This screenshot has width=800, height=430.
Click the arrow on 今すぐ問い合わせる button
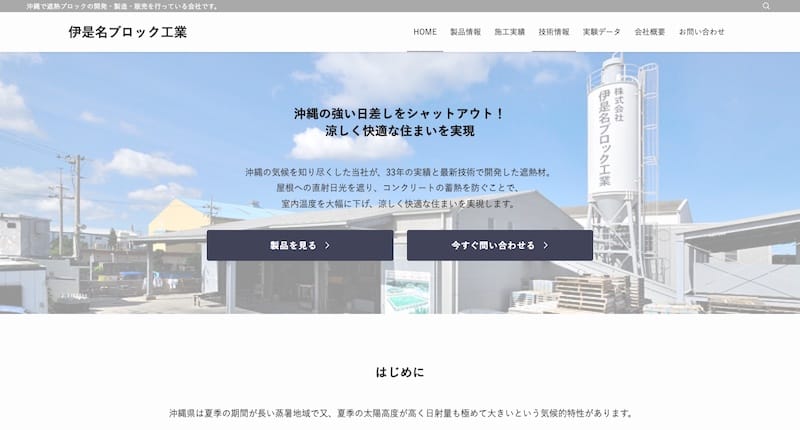546,245
